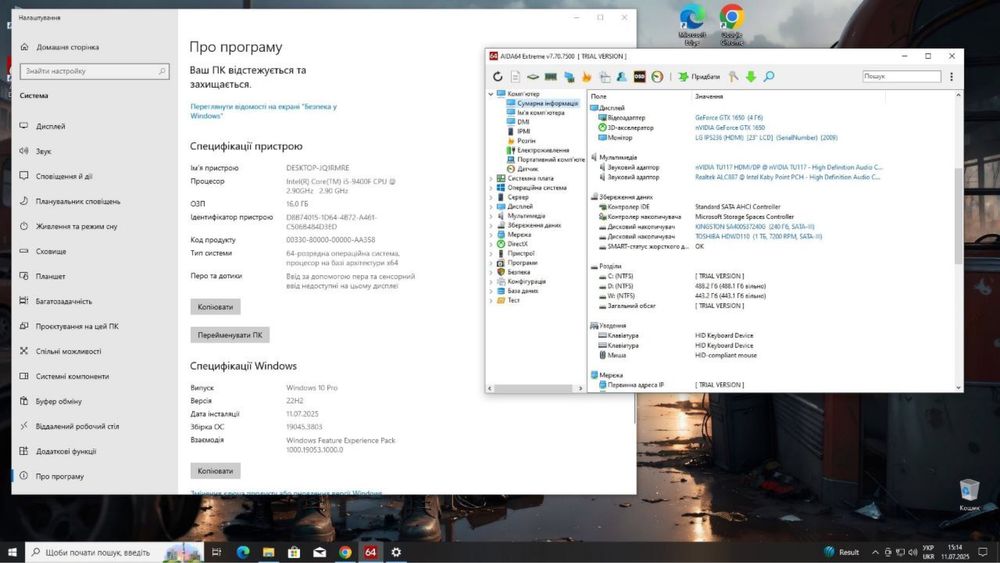Screen dimensions: 1000x563
Task: Click the AIDA64 icon on taskbar
Action: (x=370, y=552)
